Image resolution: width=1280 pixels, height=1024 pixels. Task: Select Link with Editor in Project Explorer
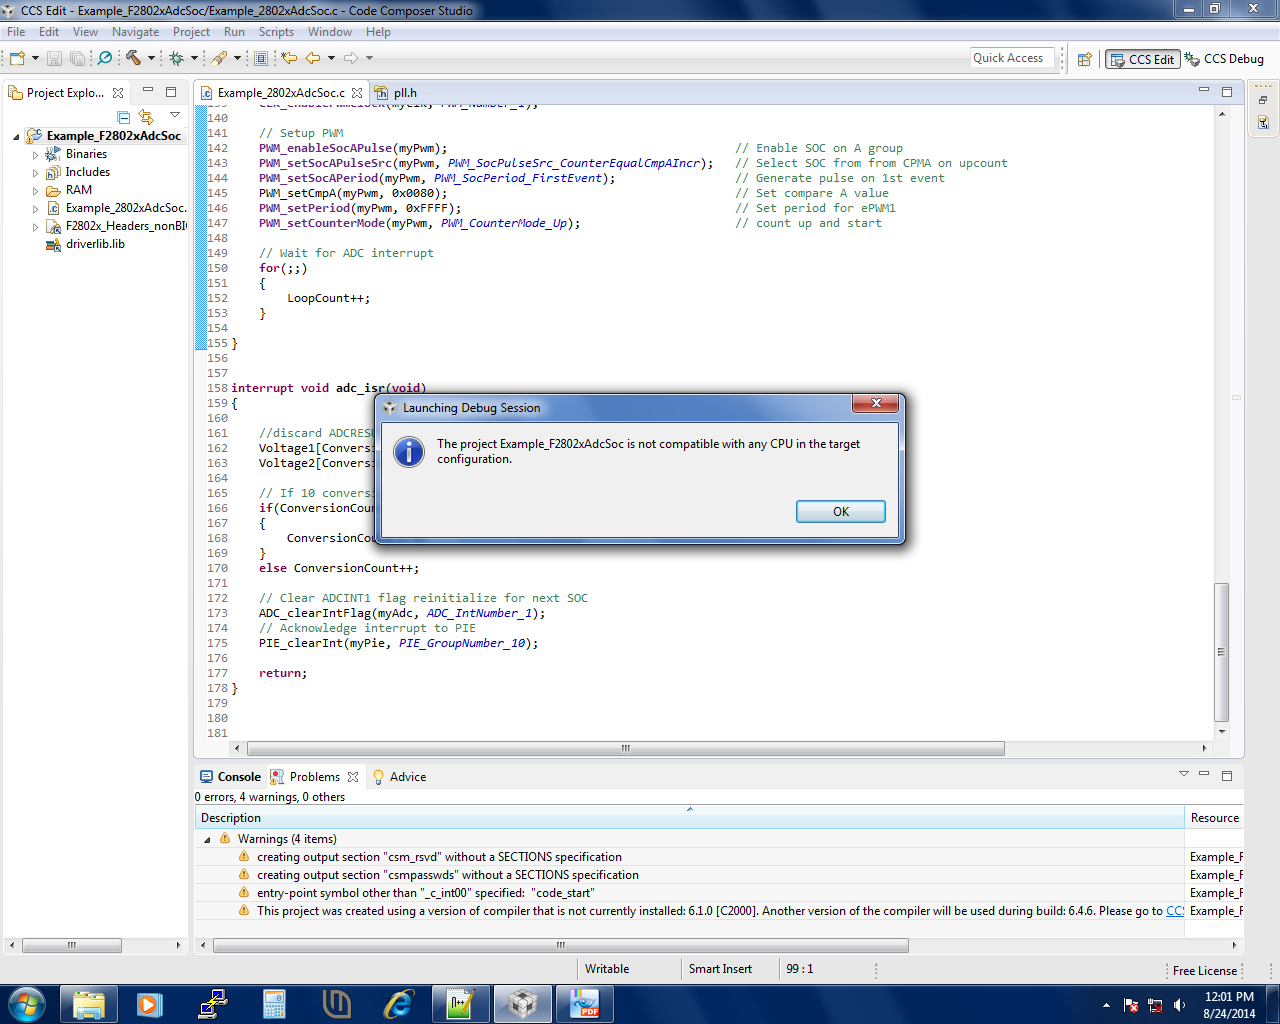(x=144, y=117)
